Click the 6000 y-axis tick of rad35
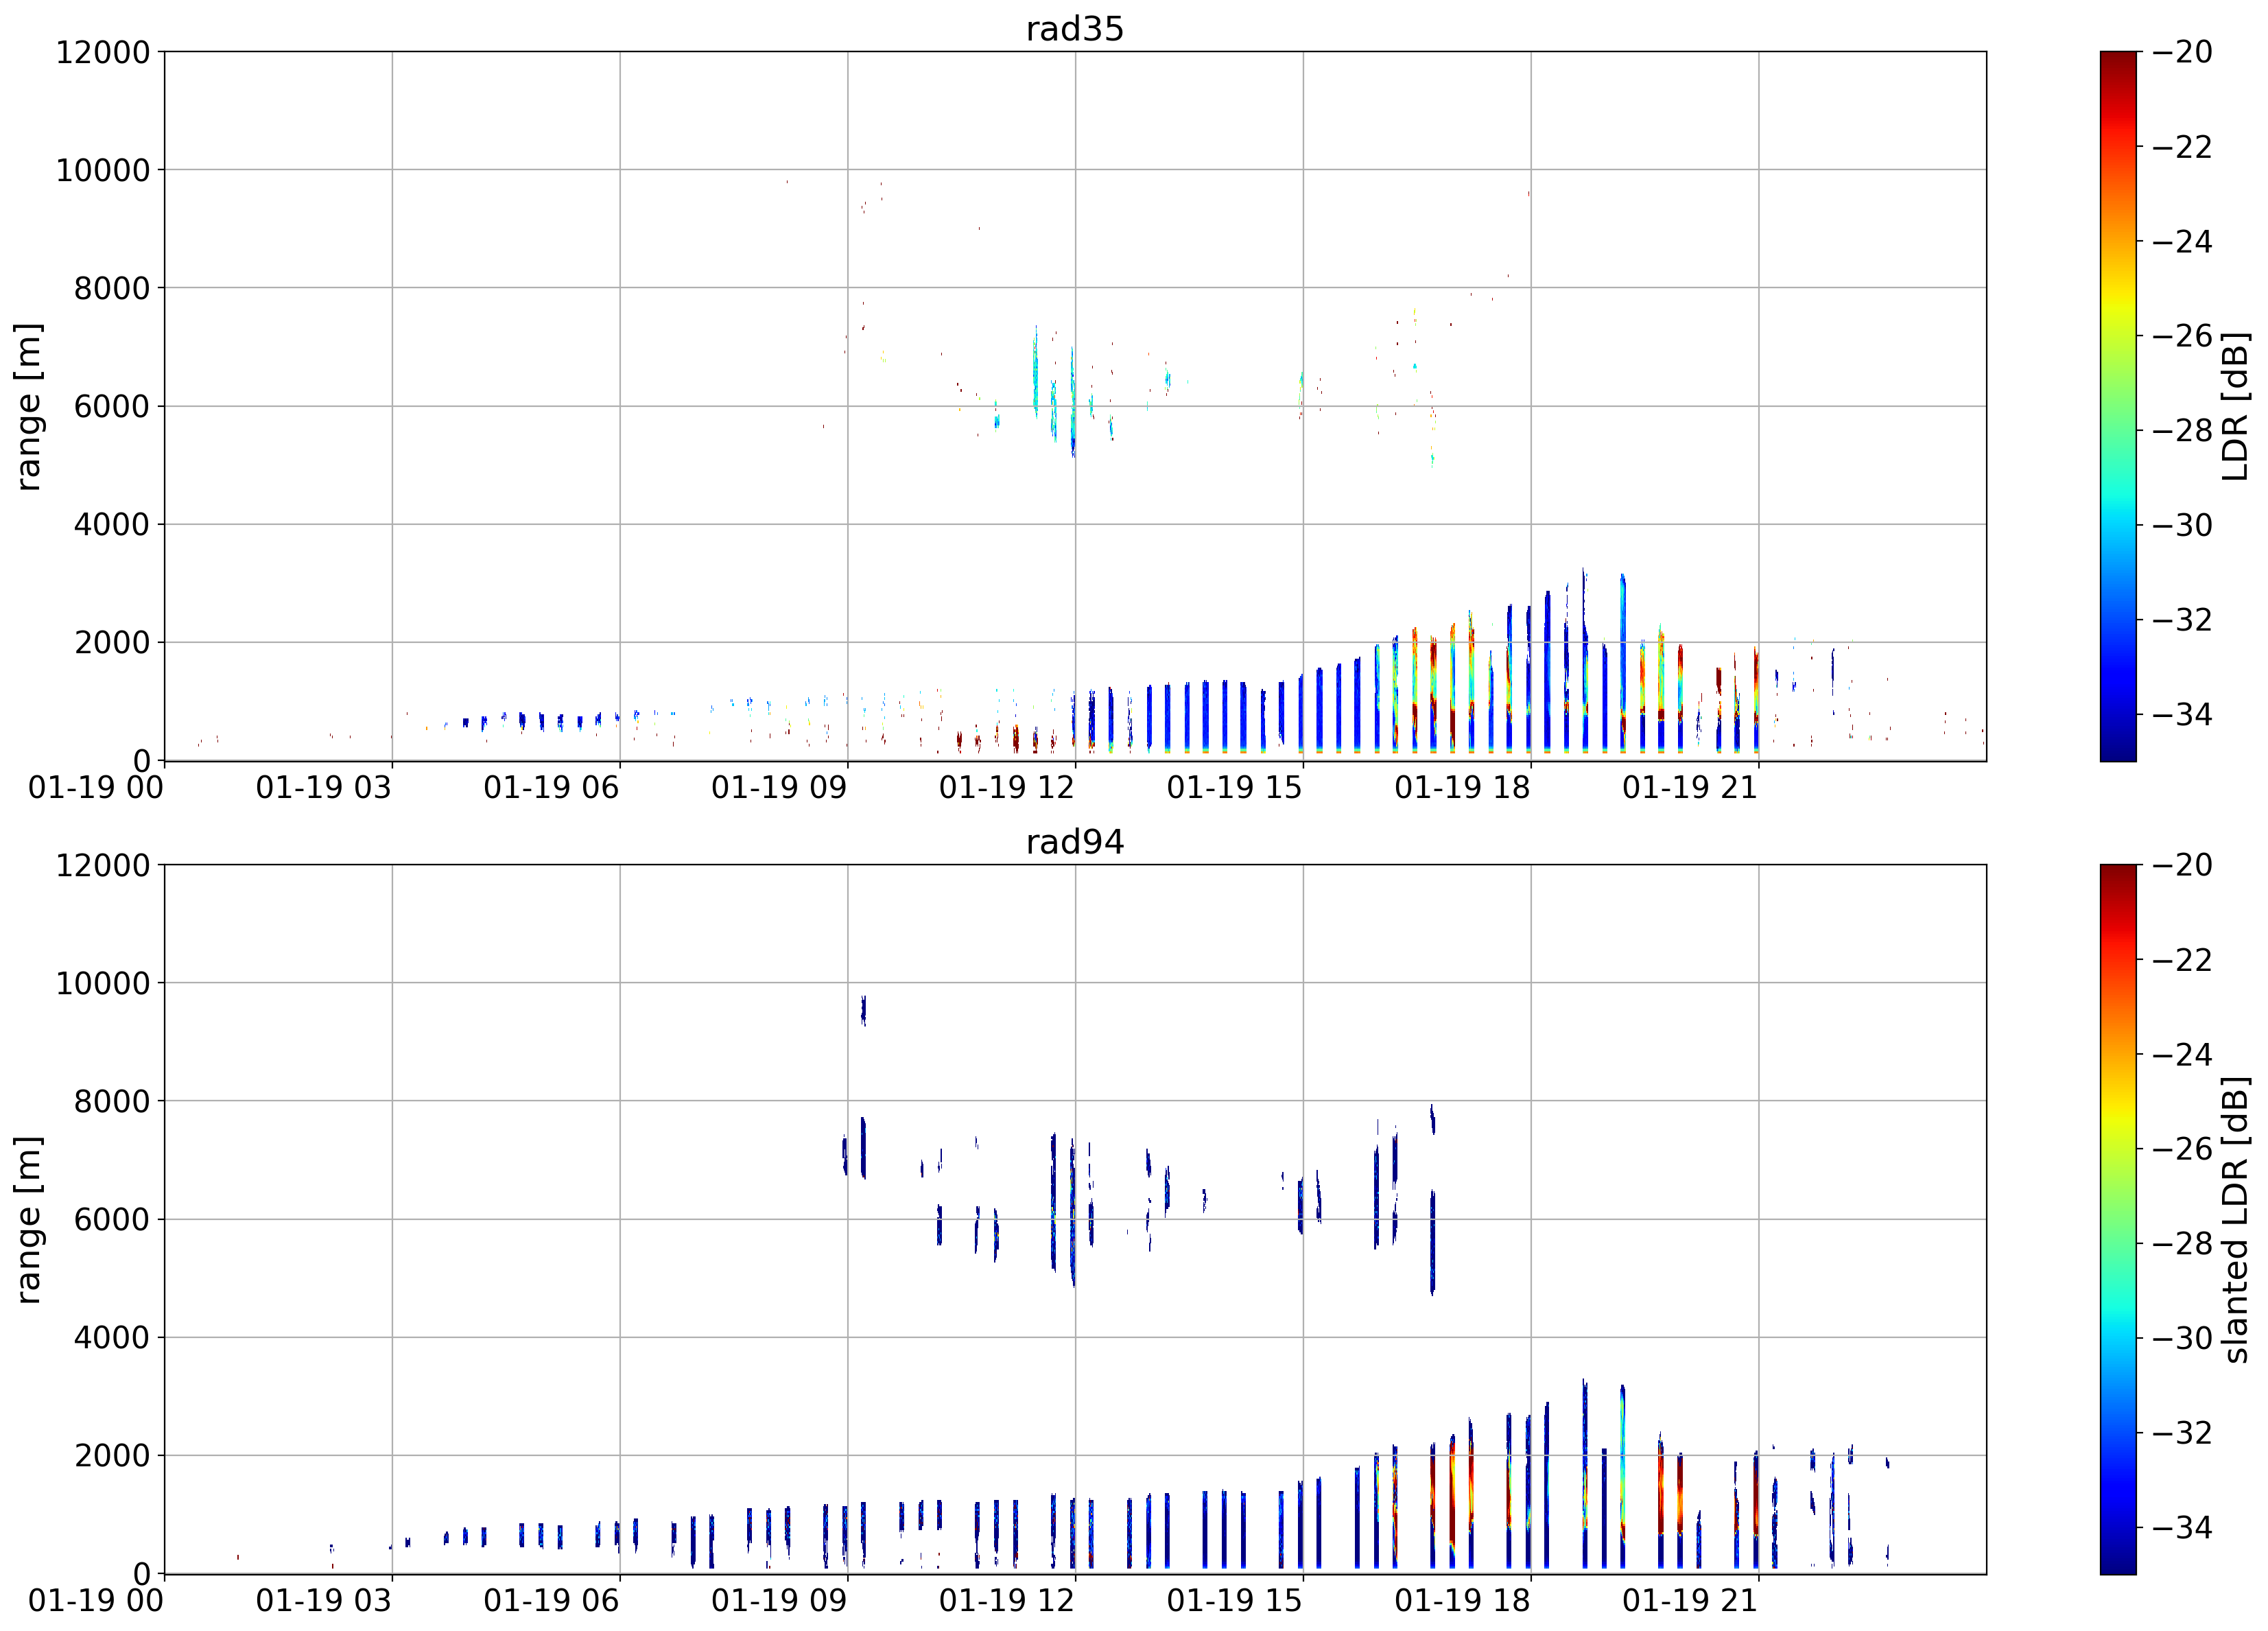 (111, 406)
